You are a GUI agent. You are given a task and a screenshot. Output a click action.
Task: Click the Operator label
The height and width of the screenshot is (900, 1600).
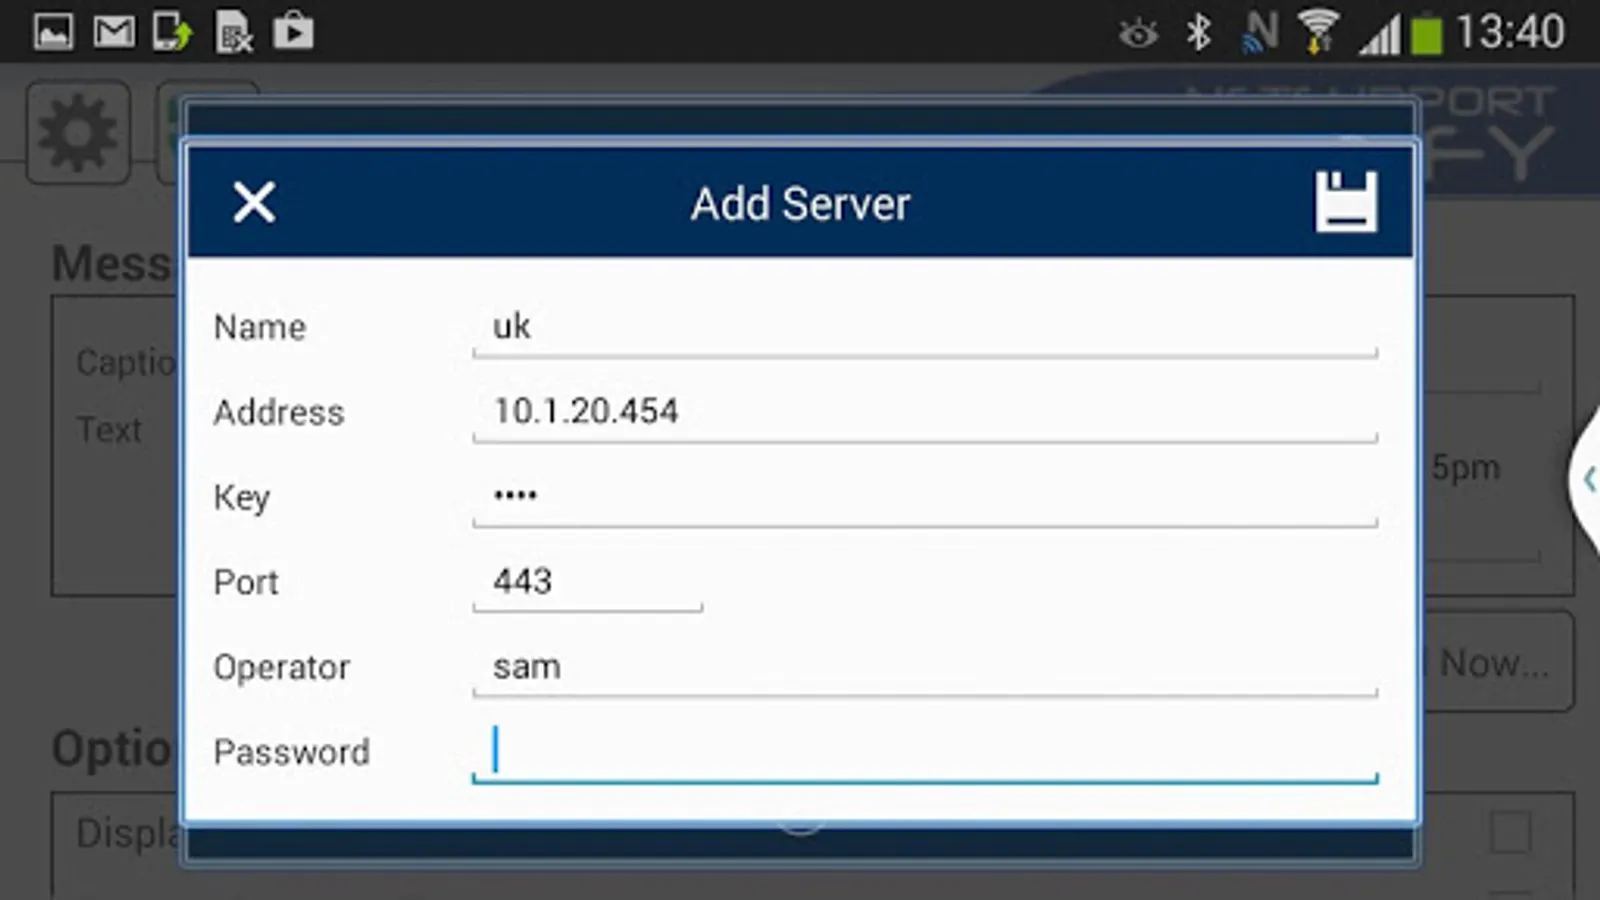[282, 668]
